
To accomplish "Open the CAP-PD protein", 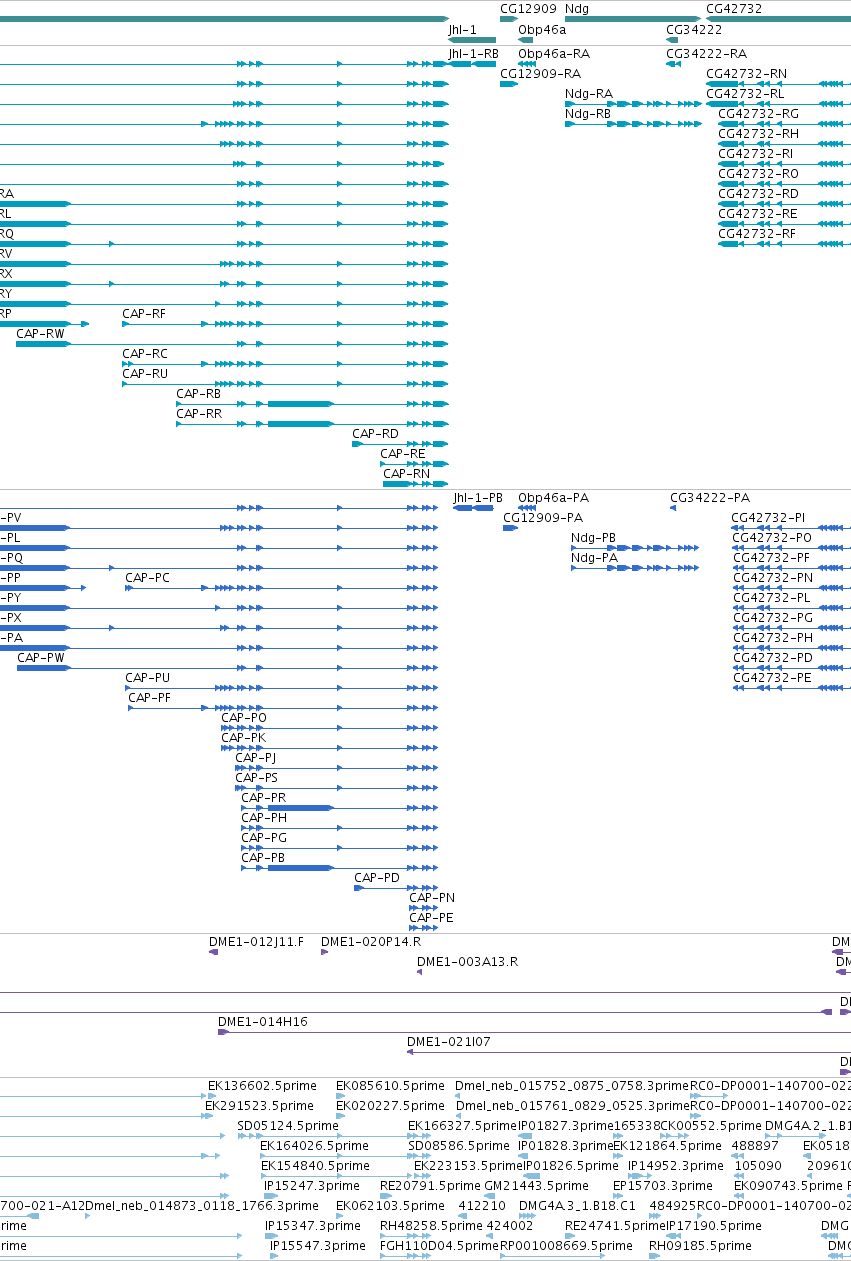I will (x=397, y=888).
